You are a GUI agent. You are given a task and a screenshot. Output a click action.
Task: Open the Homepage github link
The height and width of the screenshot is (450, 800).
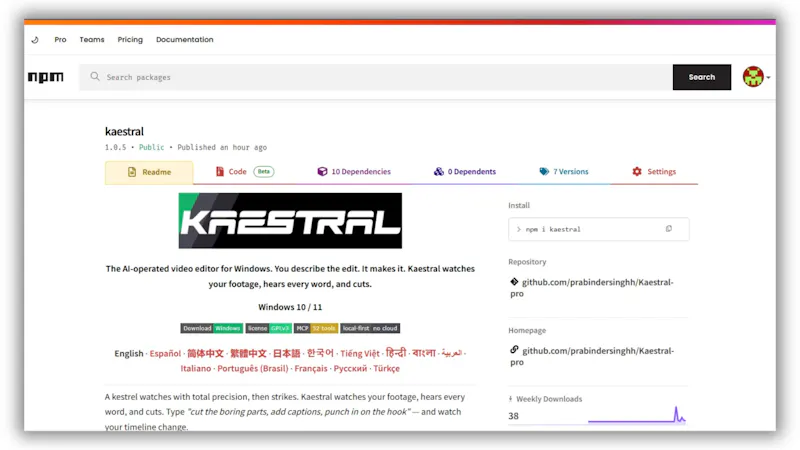pyautogui.click(x=592, y=356)
